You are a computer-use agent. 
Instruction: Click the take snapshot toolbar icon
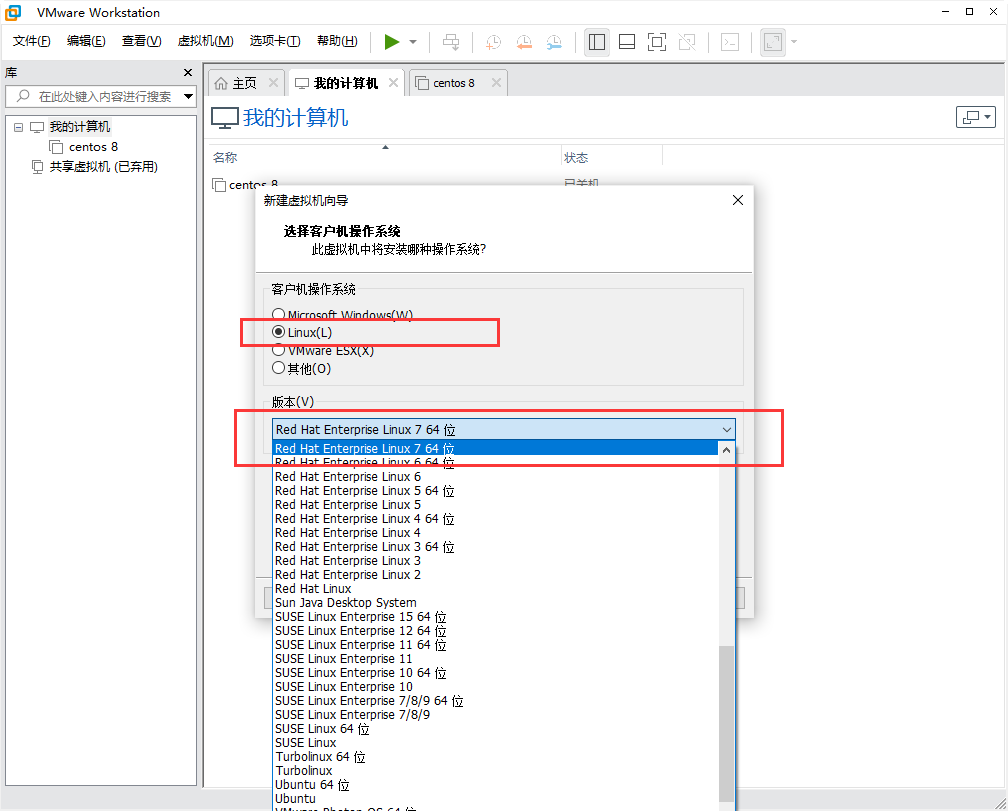[x=493, y=42]
